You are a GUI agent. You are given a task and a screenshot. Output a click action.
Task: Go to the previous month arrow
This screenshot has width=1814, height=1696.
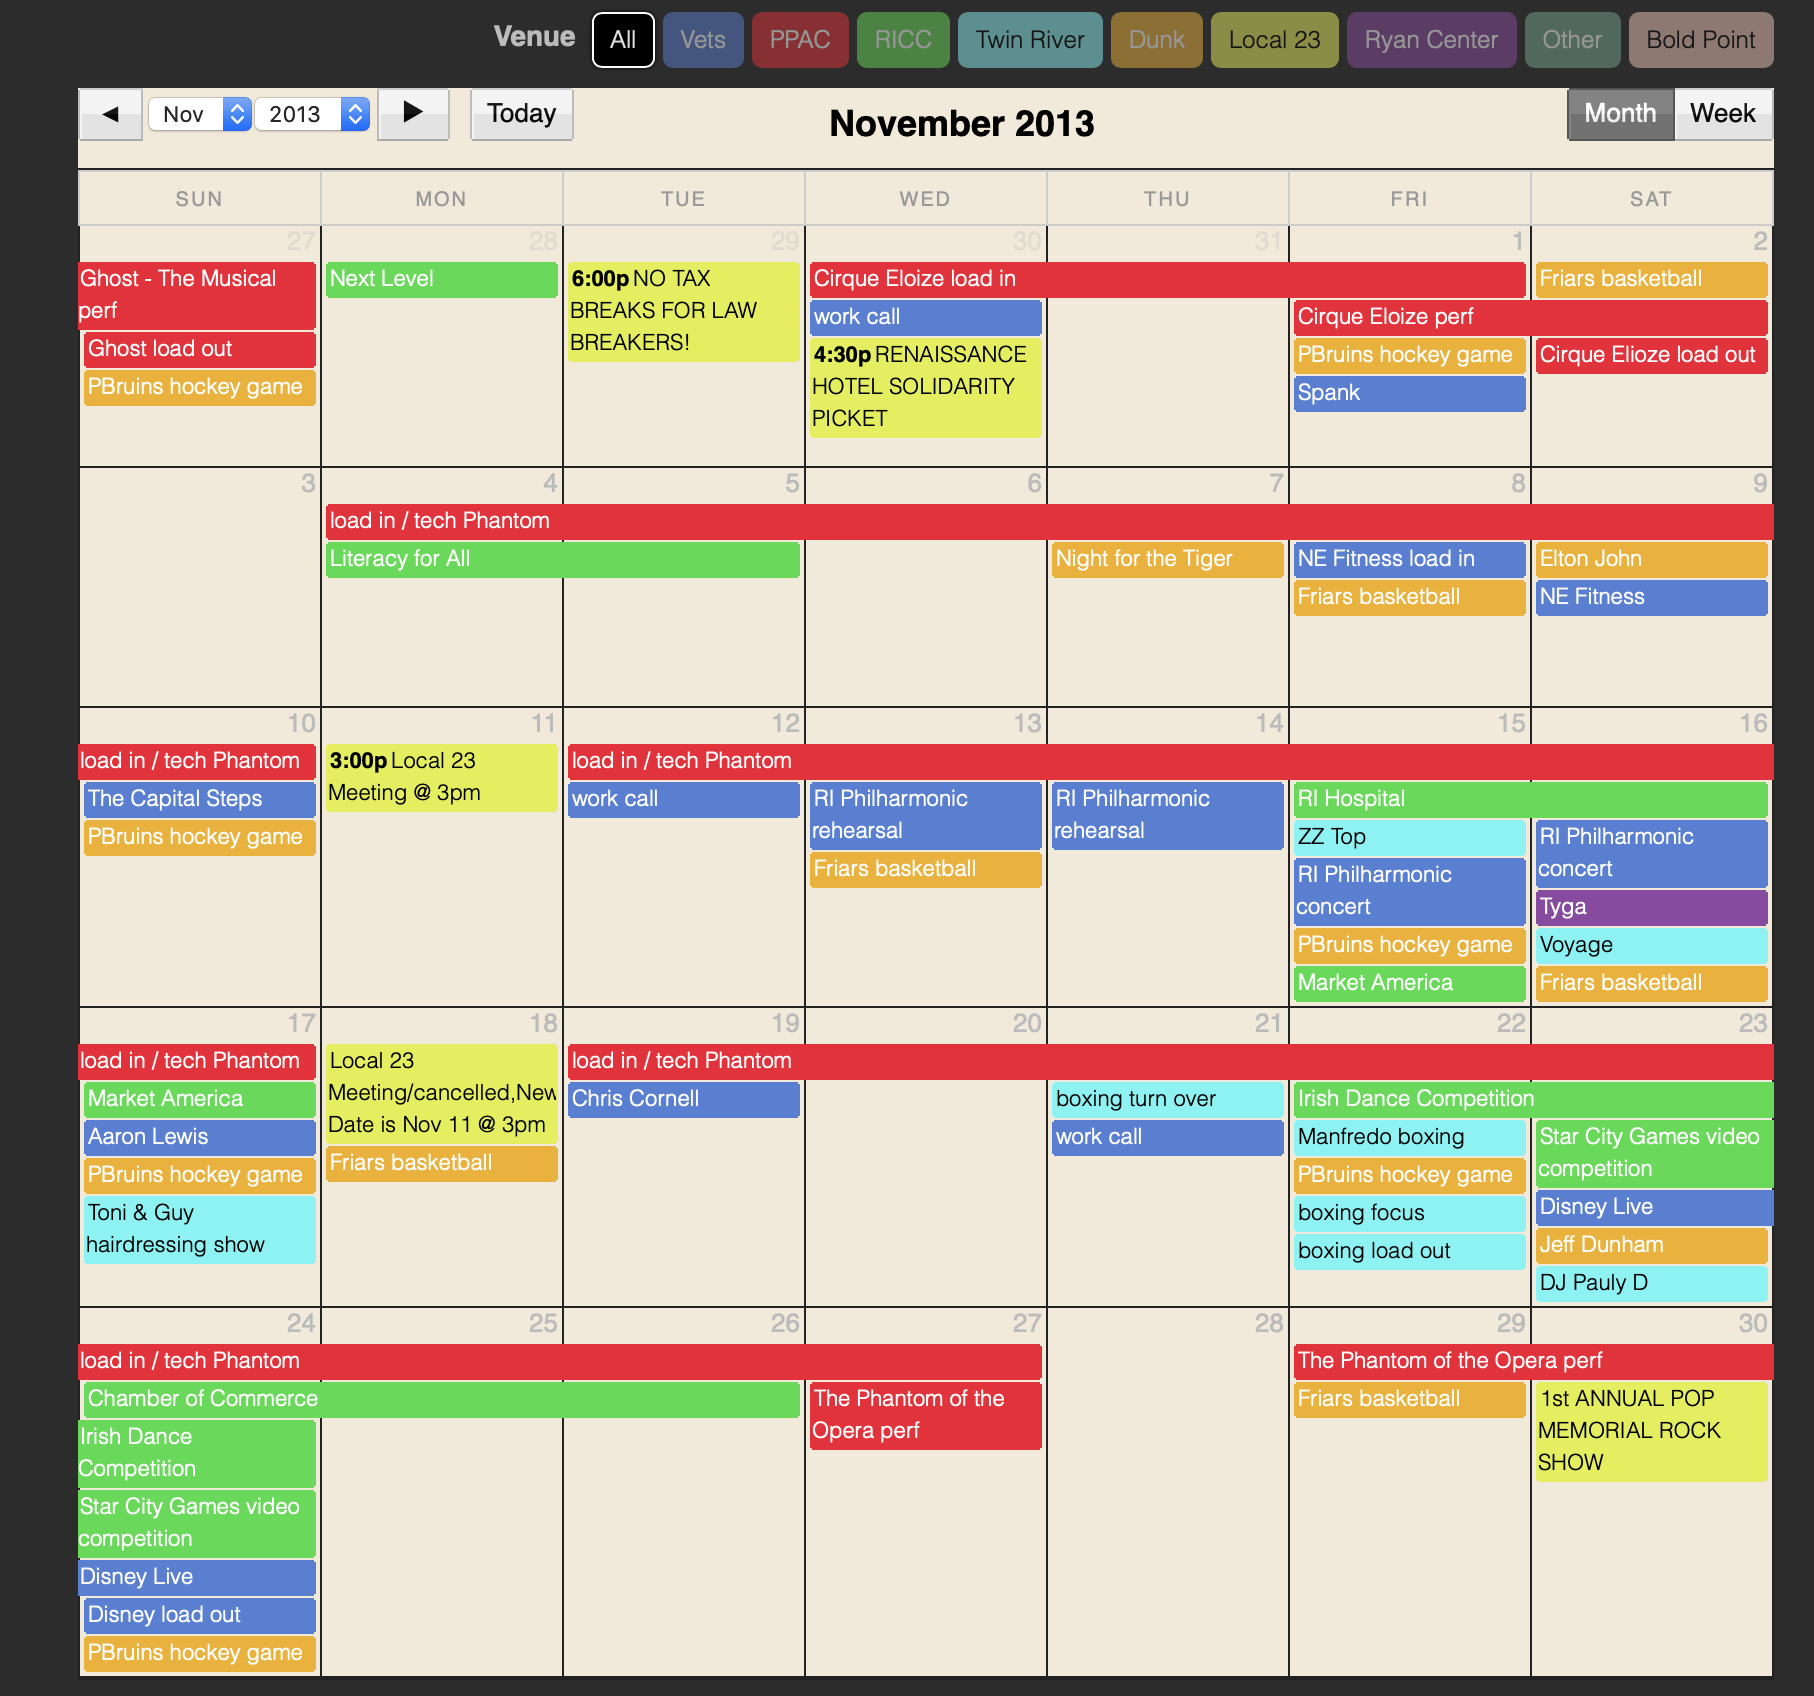coord(110,114)
